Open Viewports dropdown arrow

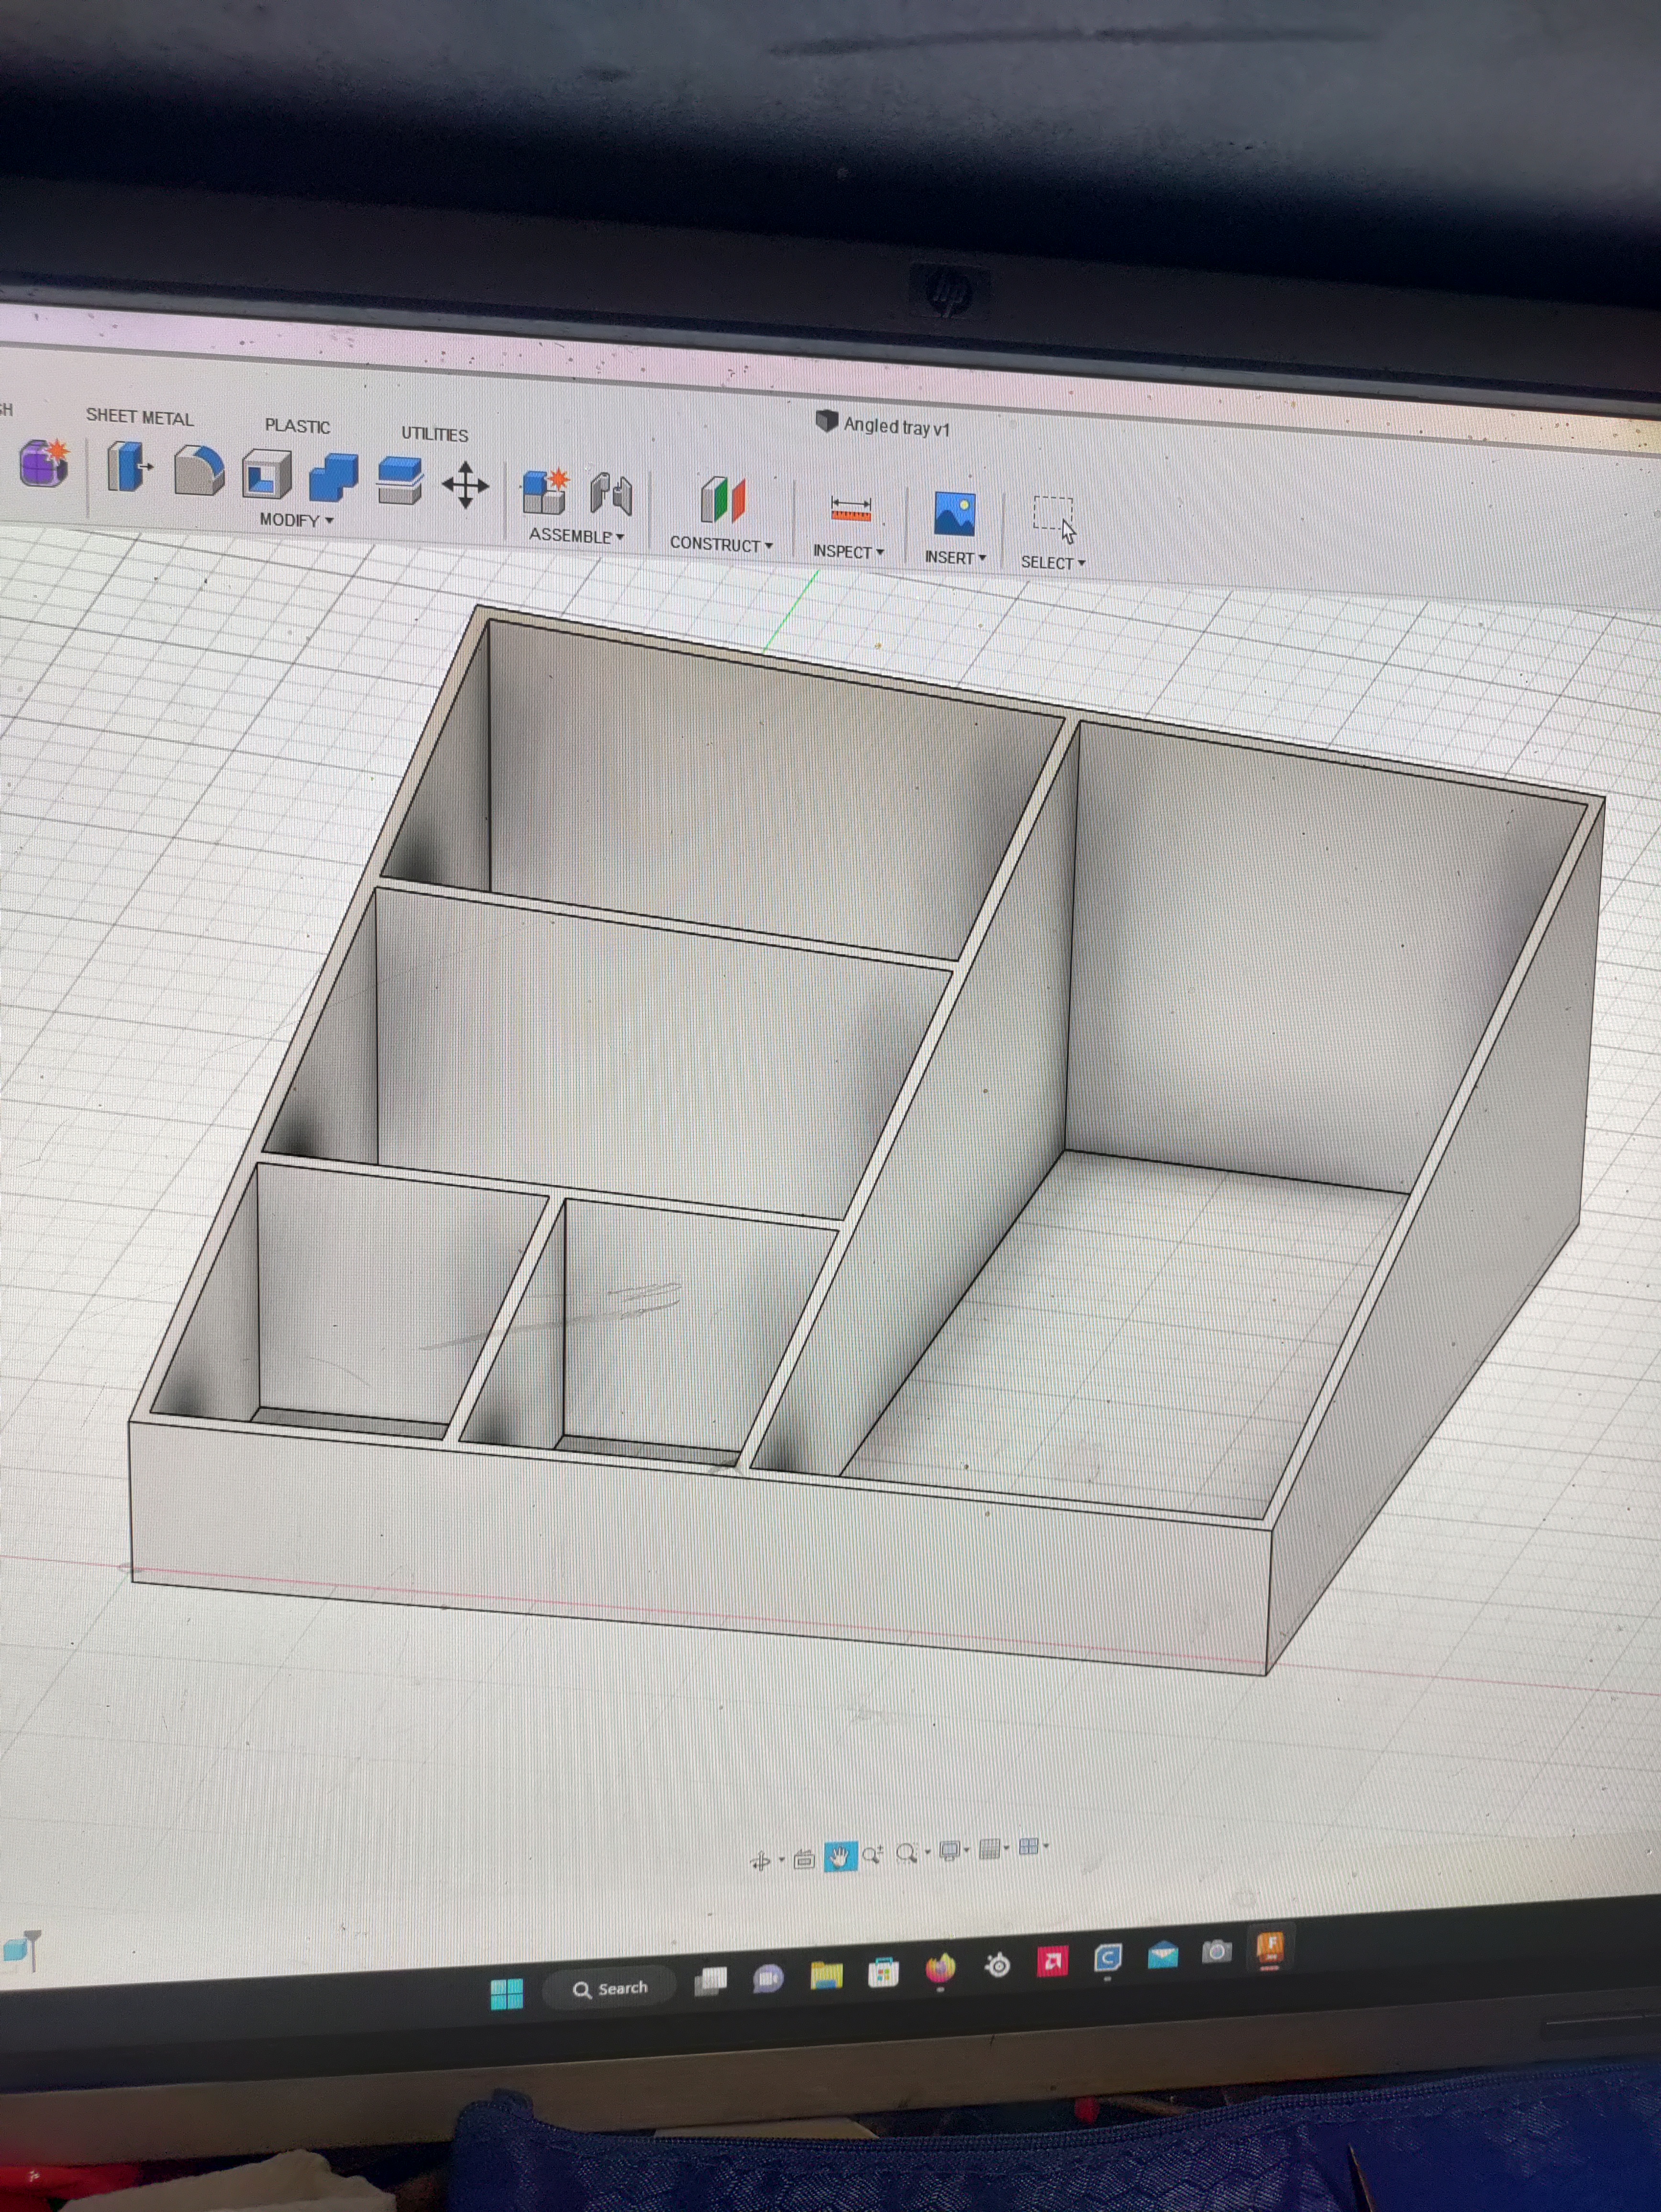[x=1046, y=1845]
